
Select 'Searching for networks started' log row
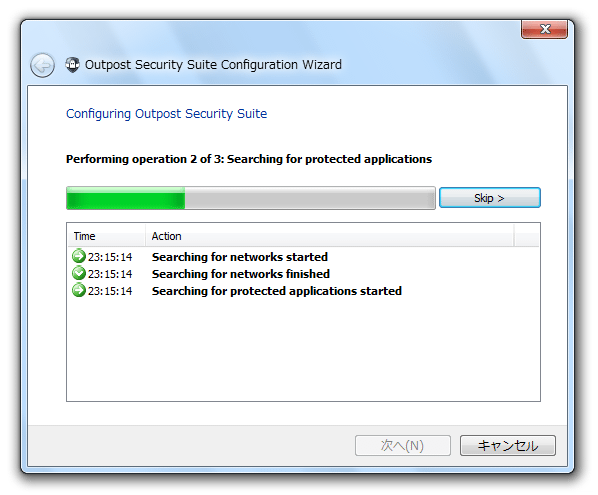(303, 257)
